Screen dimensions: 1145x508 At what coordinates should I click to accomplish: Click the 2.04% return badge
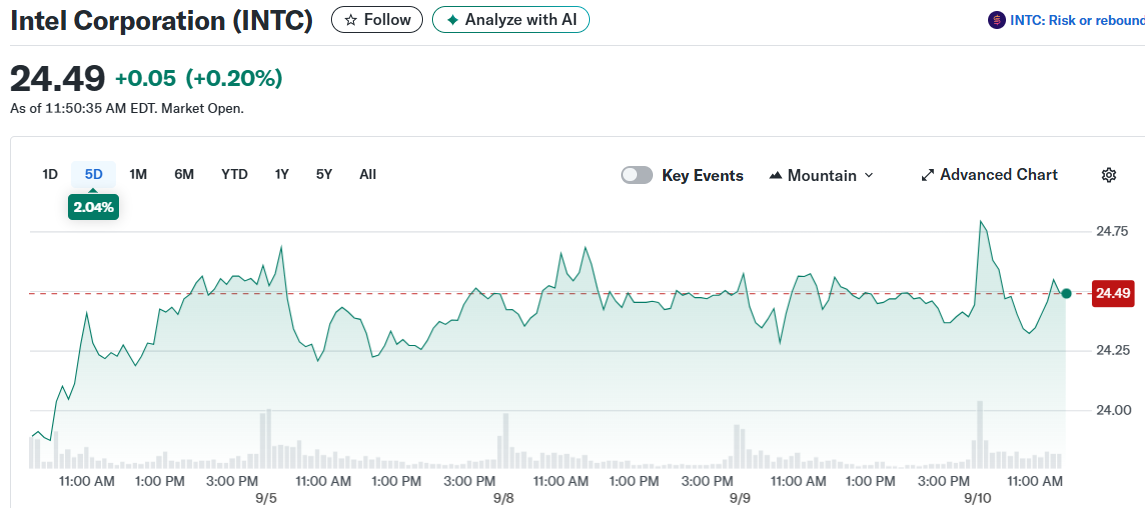click(93, 207)
